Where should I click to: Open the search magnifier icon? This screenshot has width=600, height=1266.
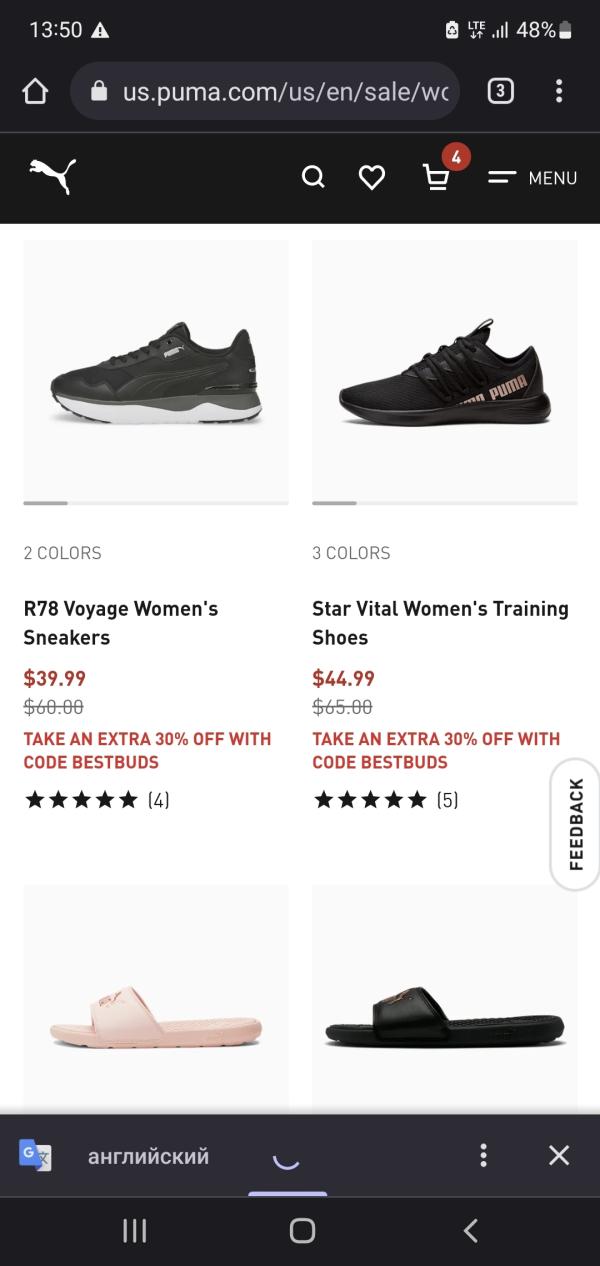click(x=313, y=178)
